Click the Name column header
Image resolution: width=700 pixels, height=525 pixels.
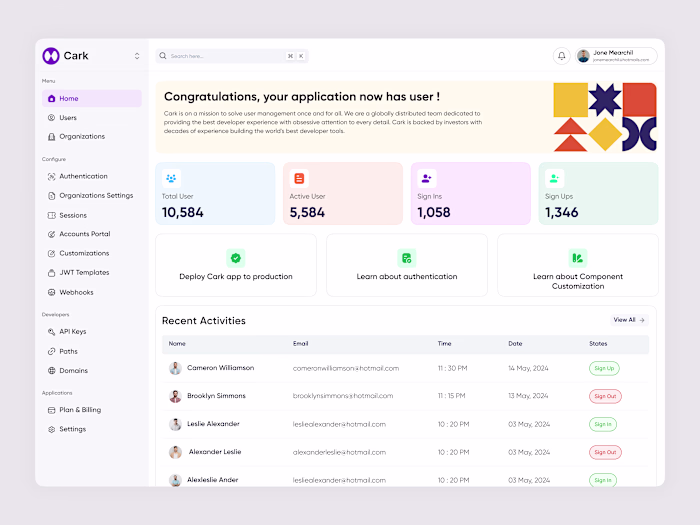point(177,344)
